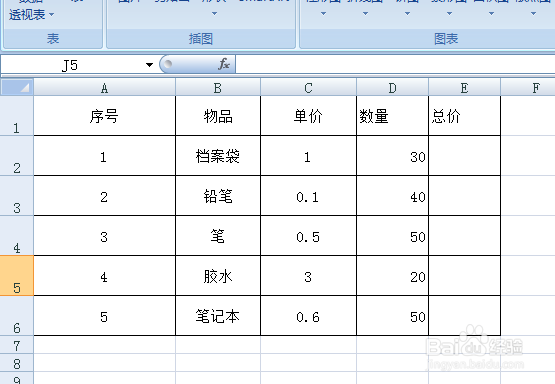Select row 7 by its header
Image resolution: width=555 pixels, height=384 pixels.
tap(17, 345)
